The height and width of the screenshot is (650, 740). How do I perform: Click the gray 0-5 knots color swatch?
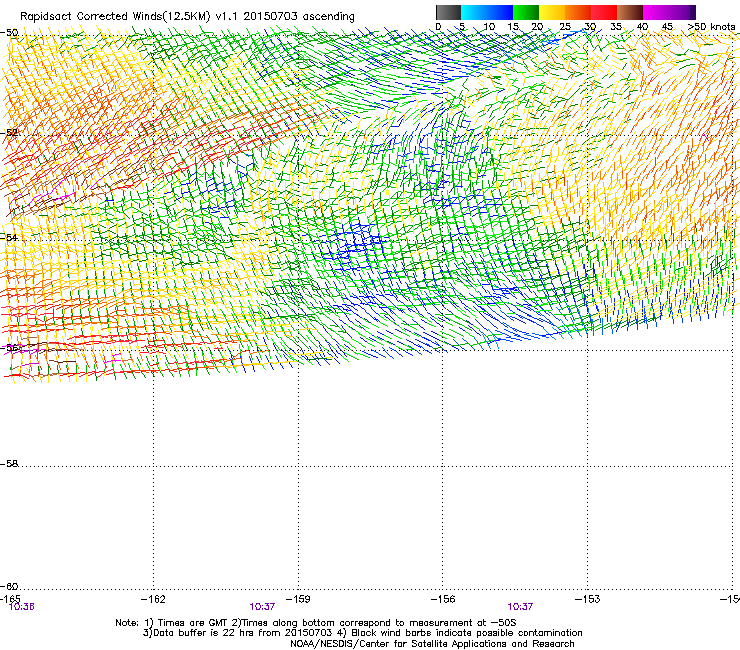[x=448, y=12]
